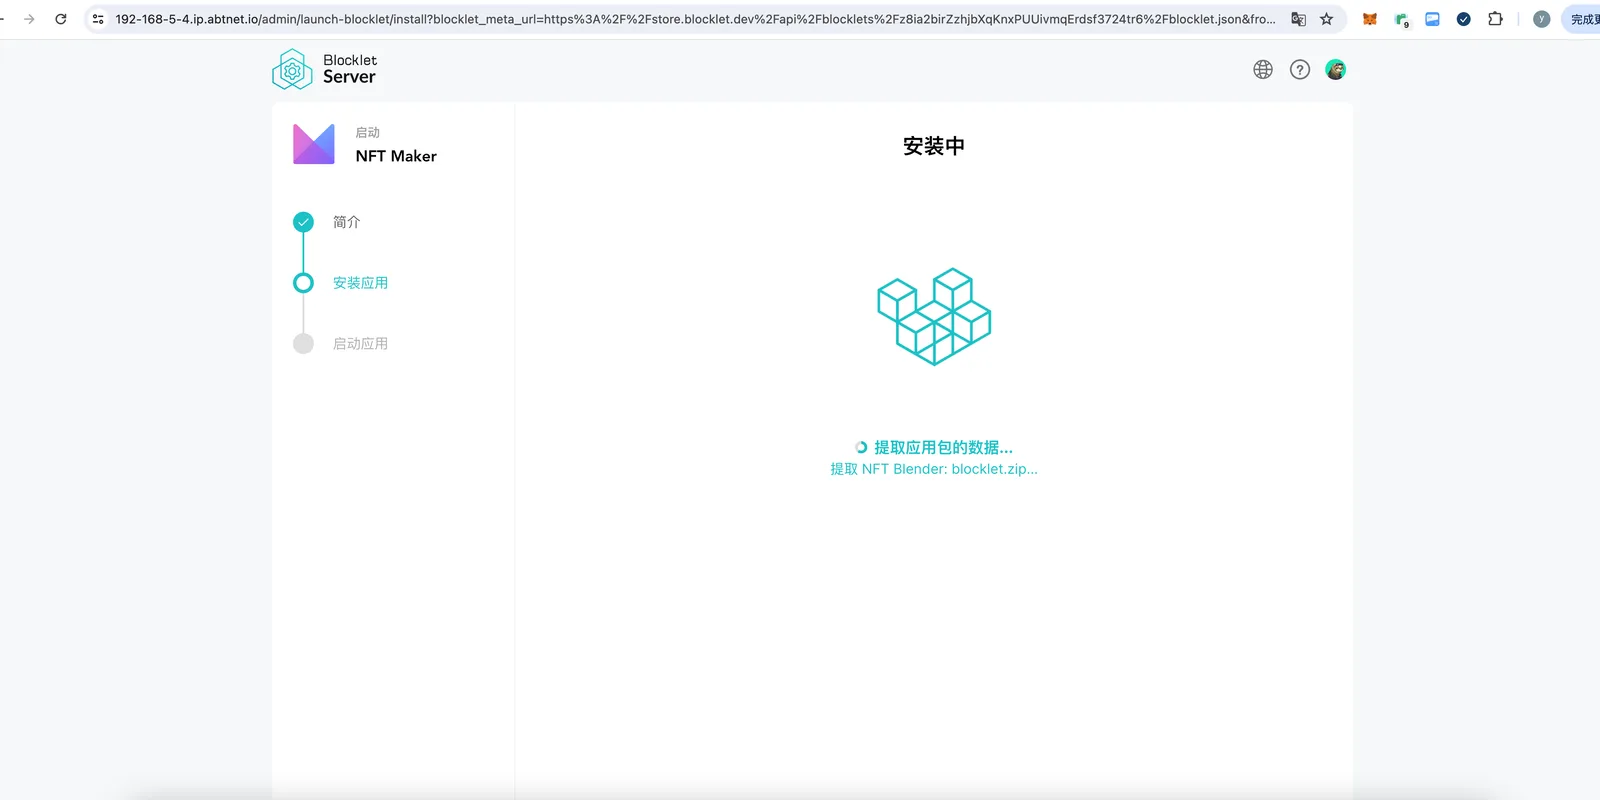Viewport: 1600px width, 800px height.
Task: Open the dark blue checkmark extension
Action: [x=1464, y=19]
